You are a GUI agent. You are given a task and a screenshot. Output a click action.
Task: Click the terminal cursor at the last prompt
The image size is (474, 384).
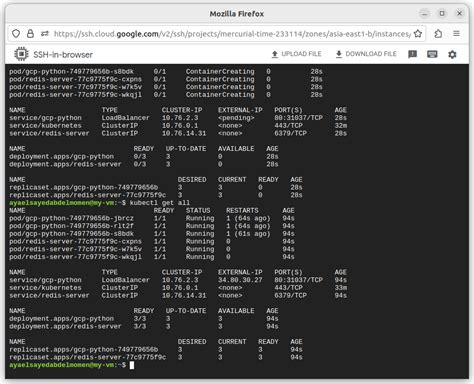coord(132,365)
